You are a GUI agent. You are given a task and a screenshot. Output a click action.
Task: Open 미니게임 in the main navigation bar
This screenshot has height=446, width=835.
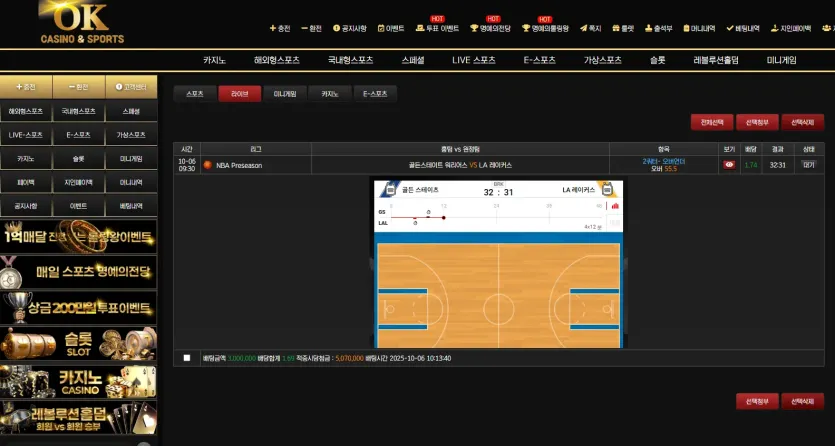point(782,60)
